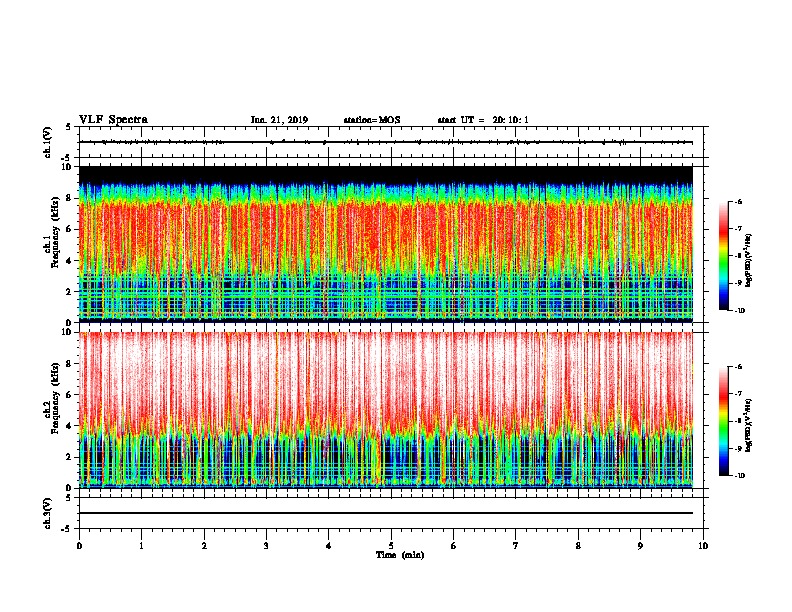Click the ch.1 frequency tick label "2"
The height and width of the screenshot is (612, 792).
(x=69, y=292)
